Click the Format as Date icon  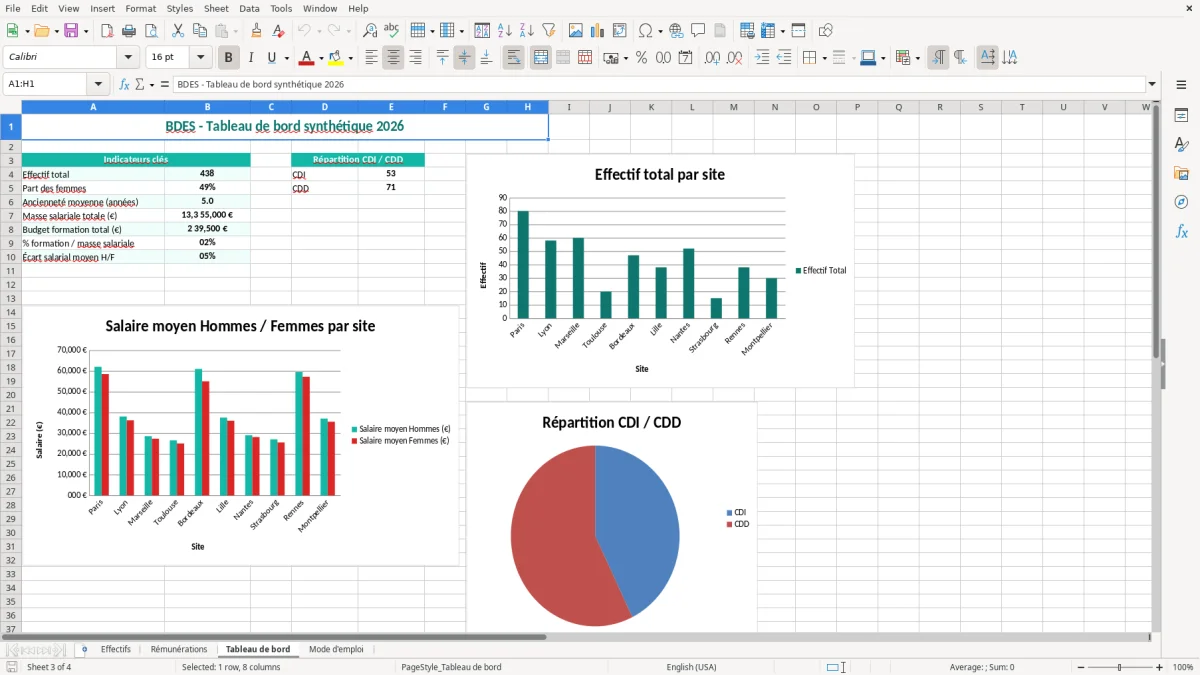coord(686,58)
